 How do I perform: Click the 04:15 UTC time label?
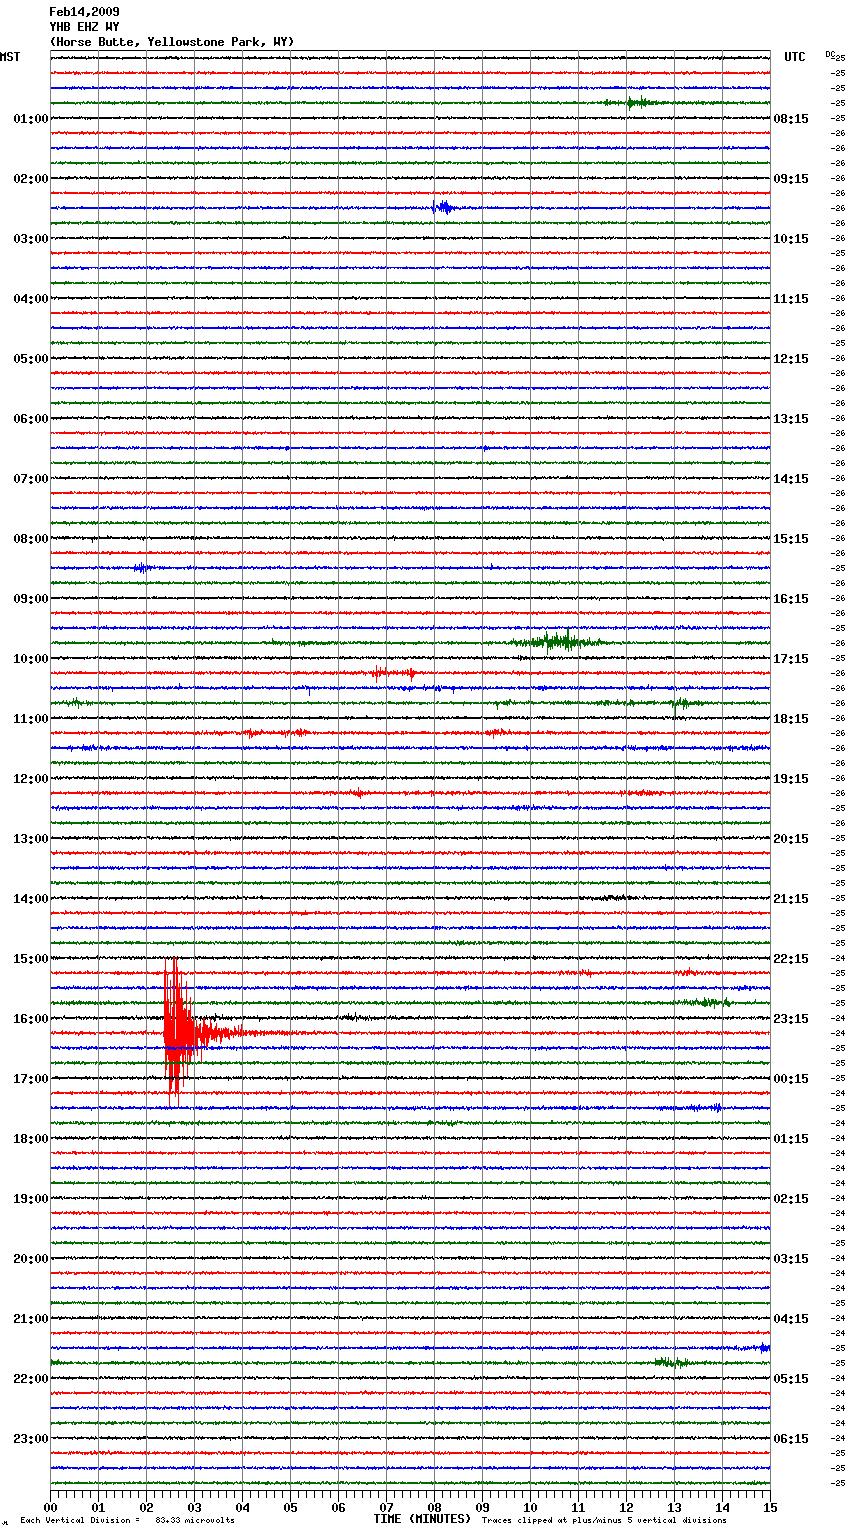[791, 1319]
